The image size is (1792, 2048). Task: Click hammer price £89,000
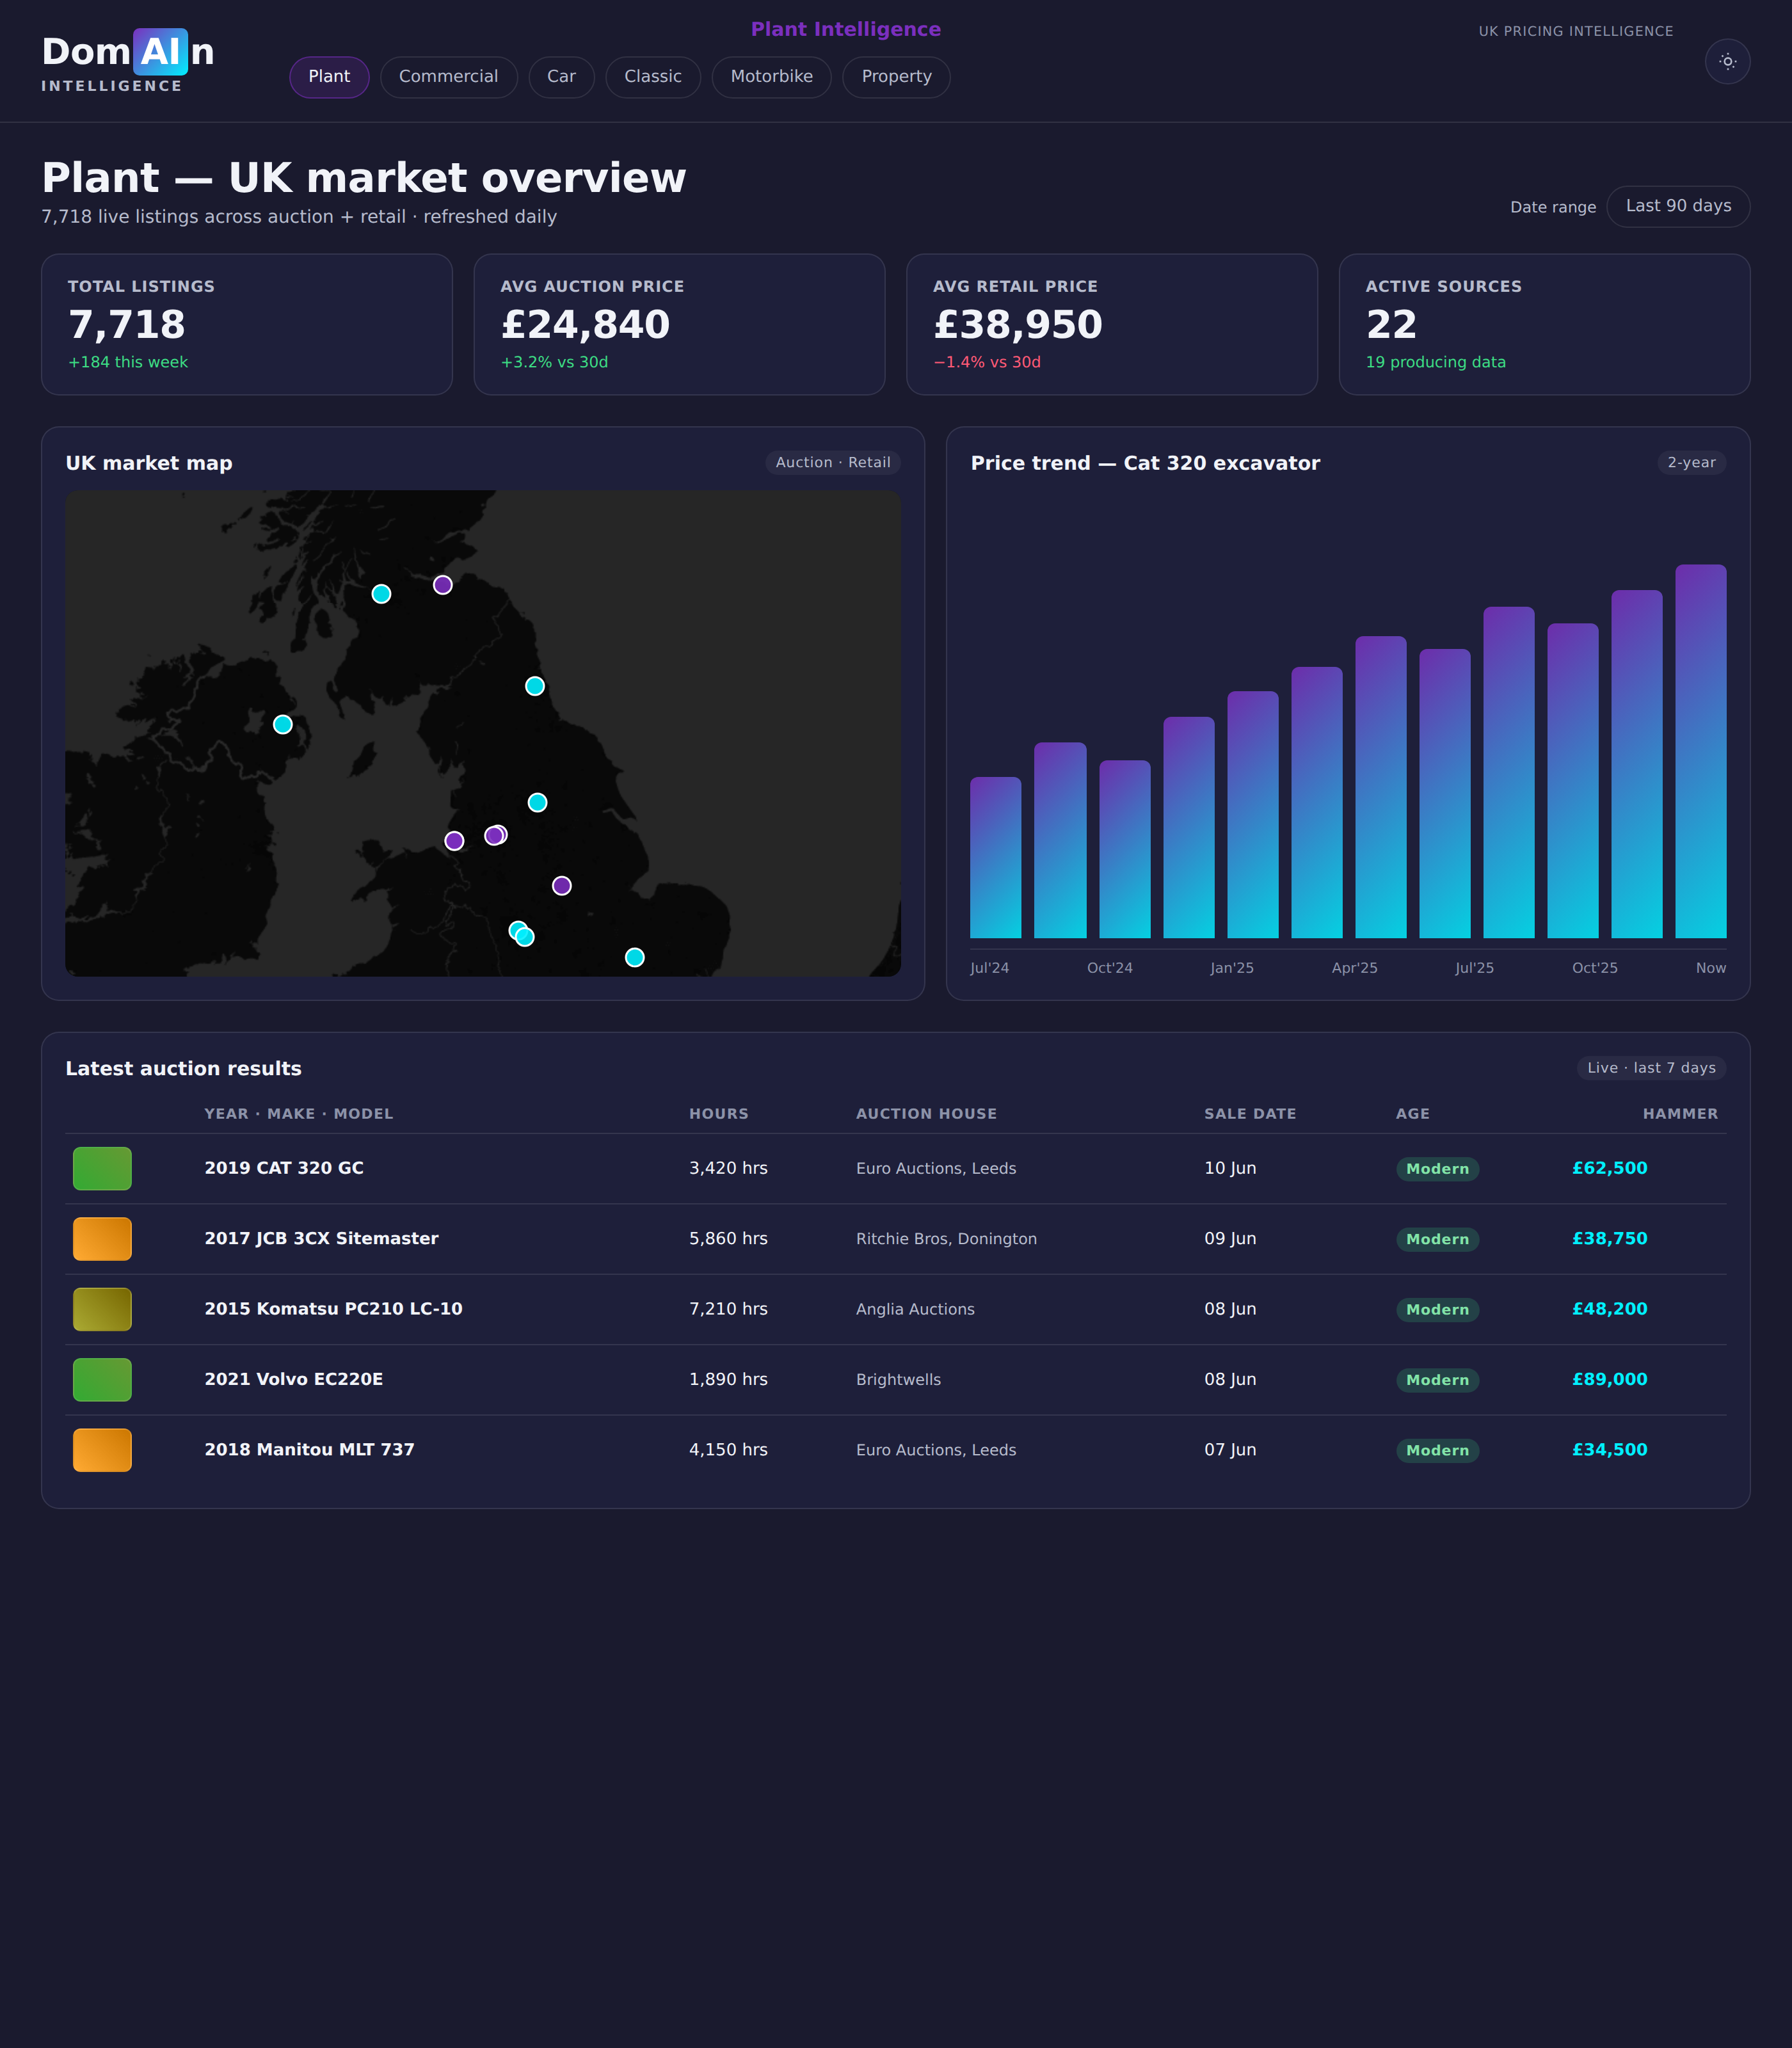pos(1609,1379)
